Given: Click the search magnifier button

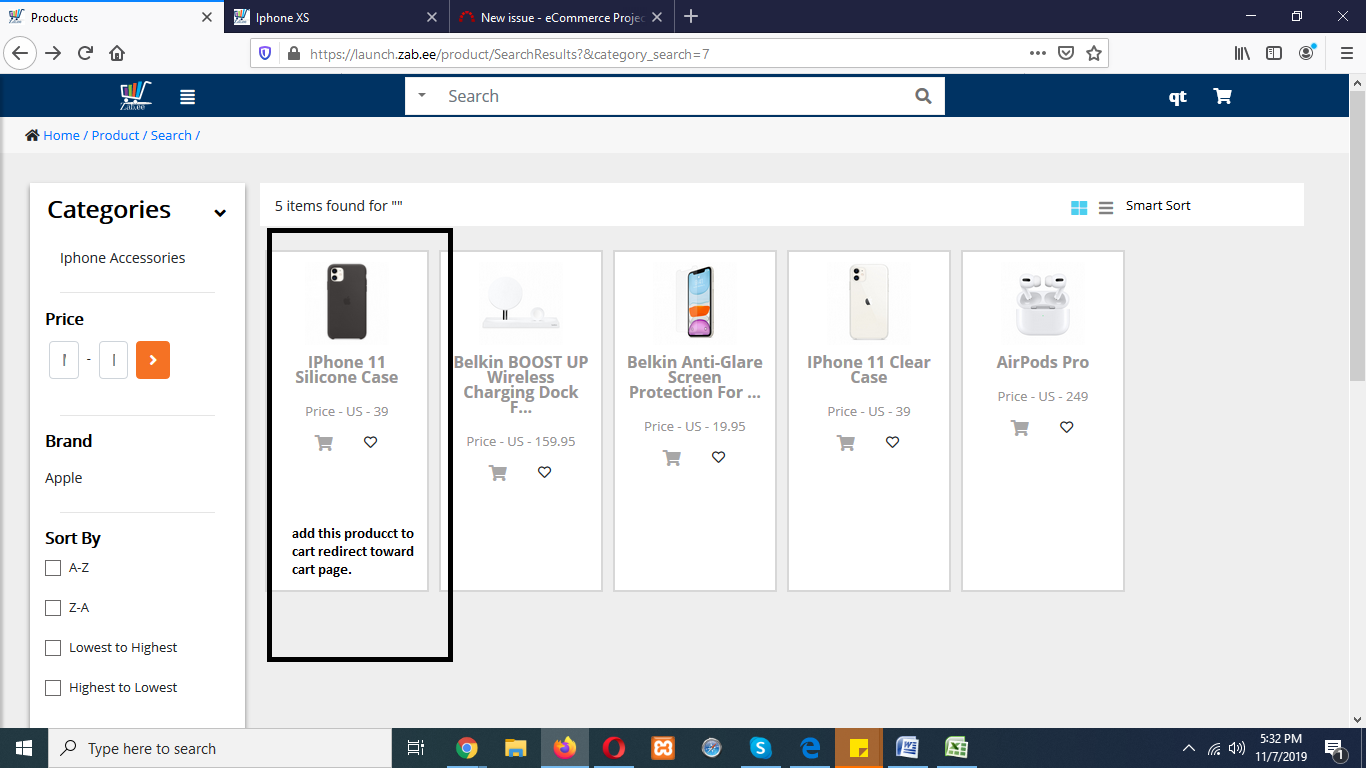Looking at the screenshot, I should 923,96.
